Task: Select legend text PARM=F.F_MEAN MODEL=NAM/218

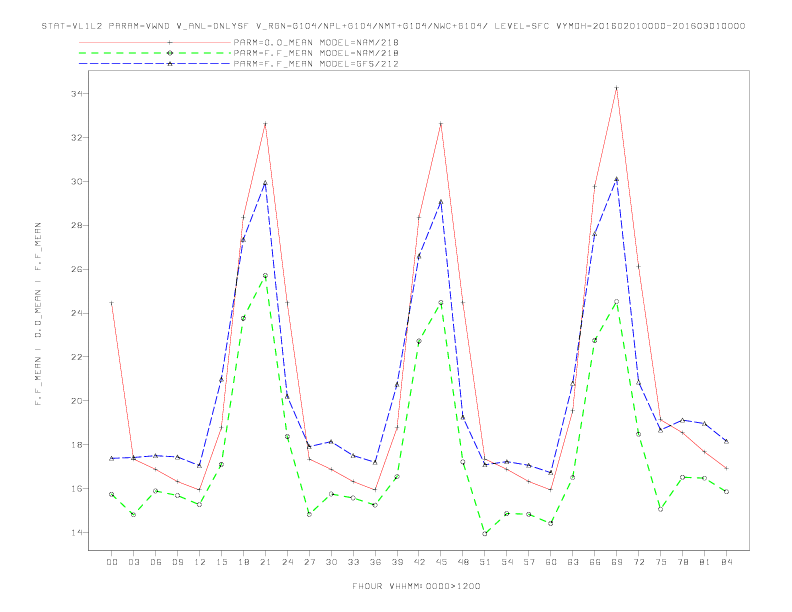Action: [316, 53]
